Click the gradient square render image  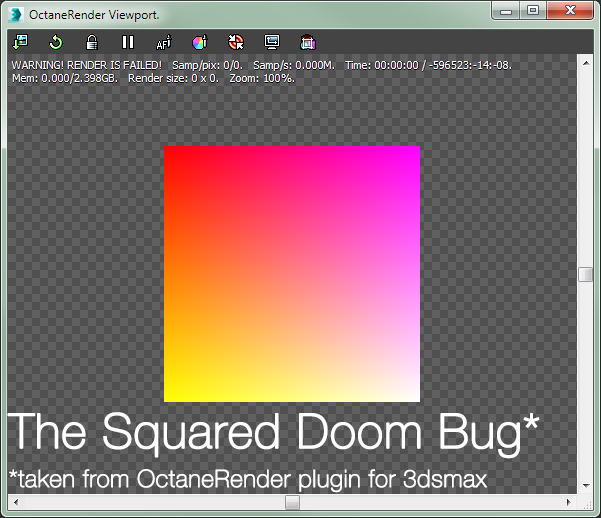[x=292, y=274]
